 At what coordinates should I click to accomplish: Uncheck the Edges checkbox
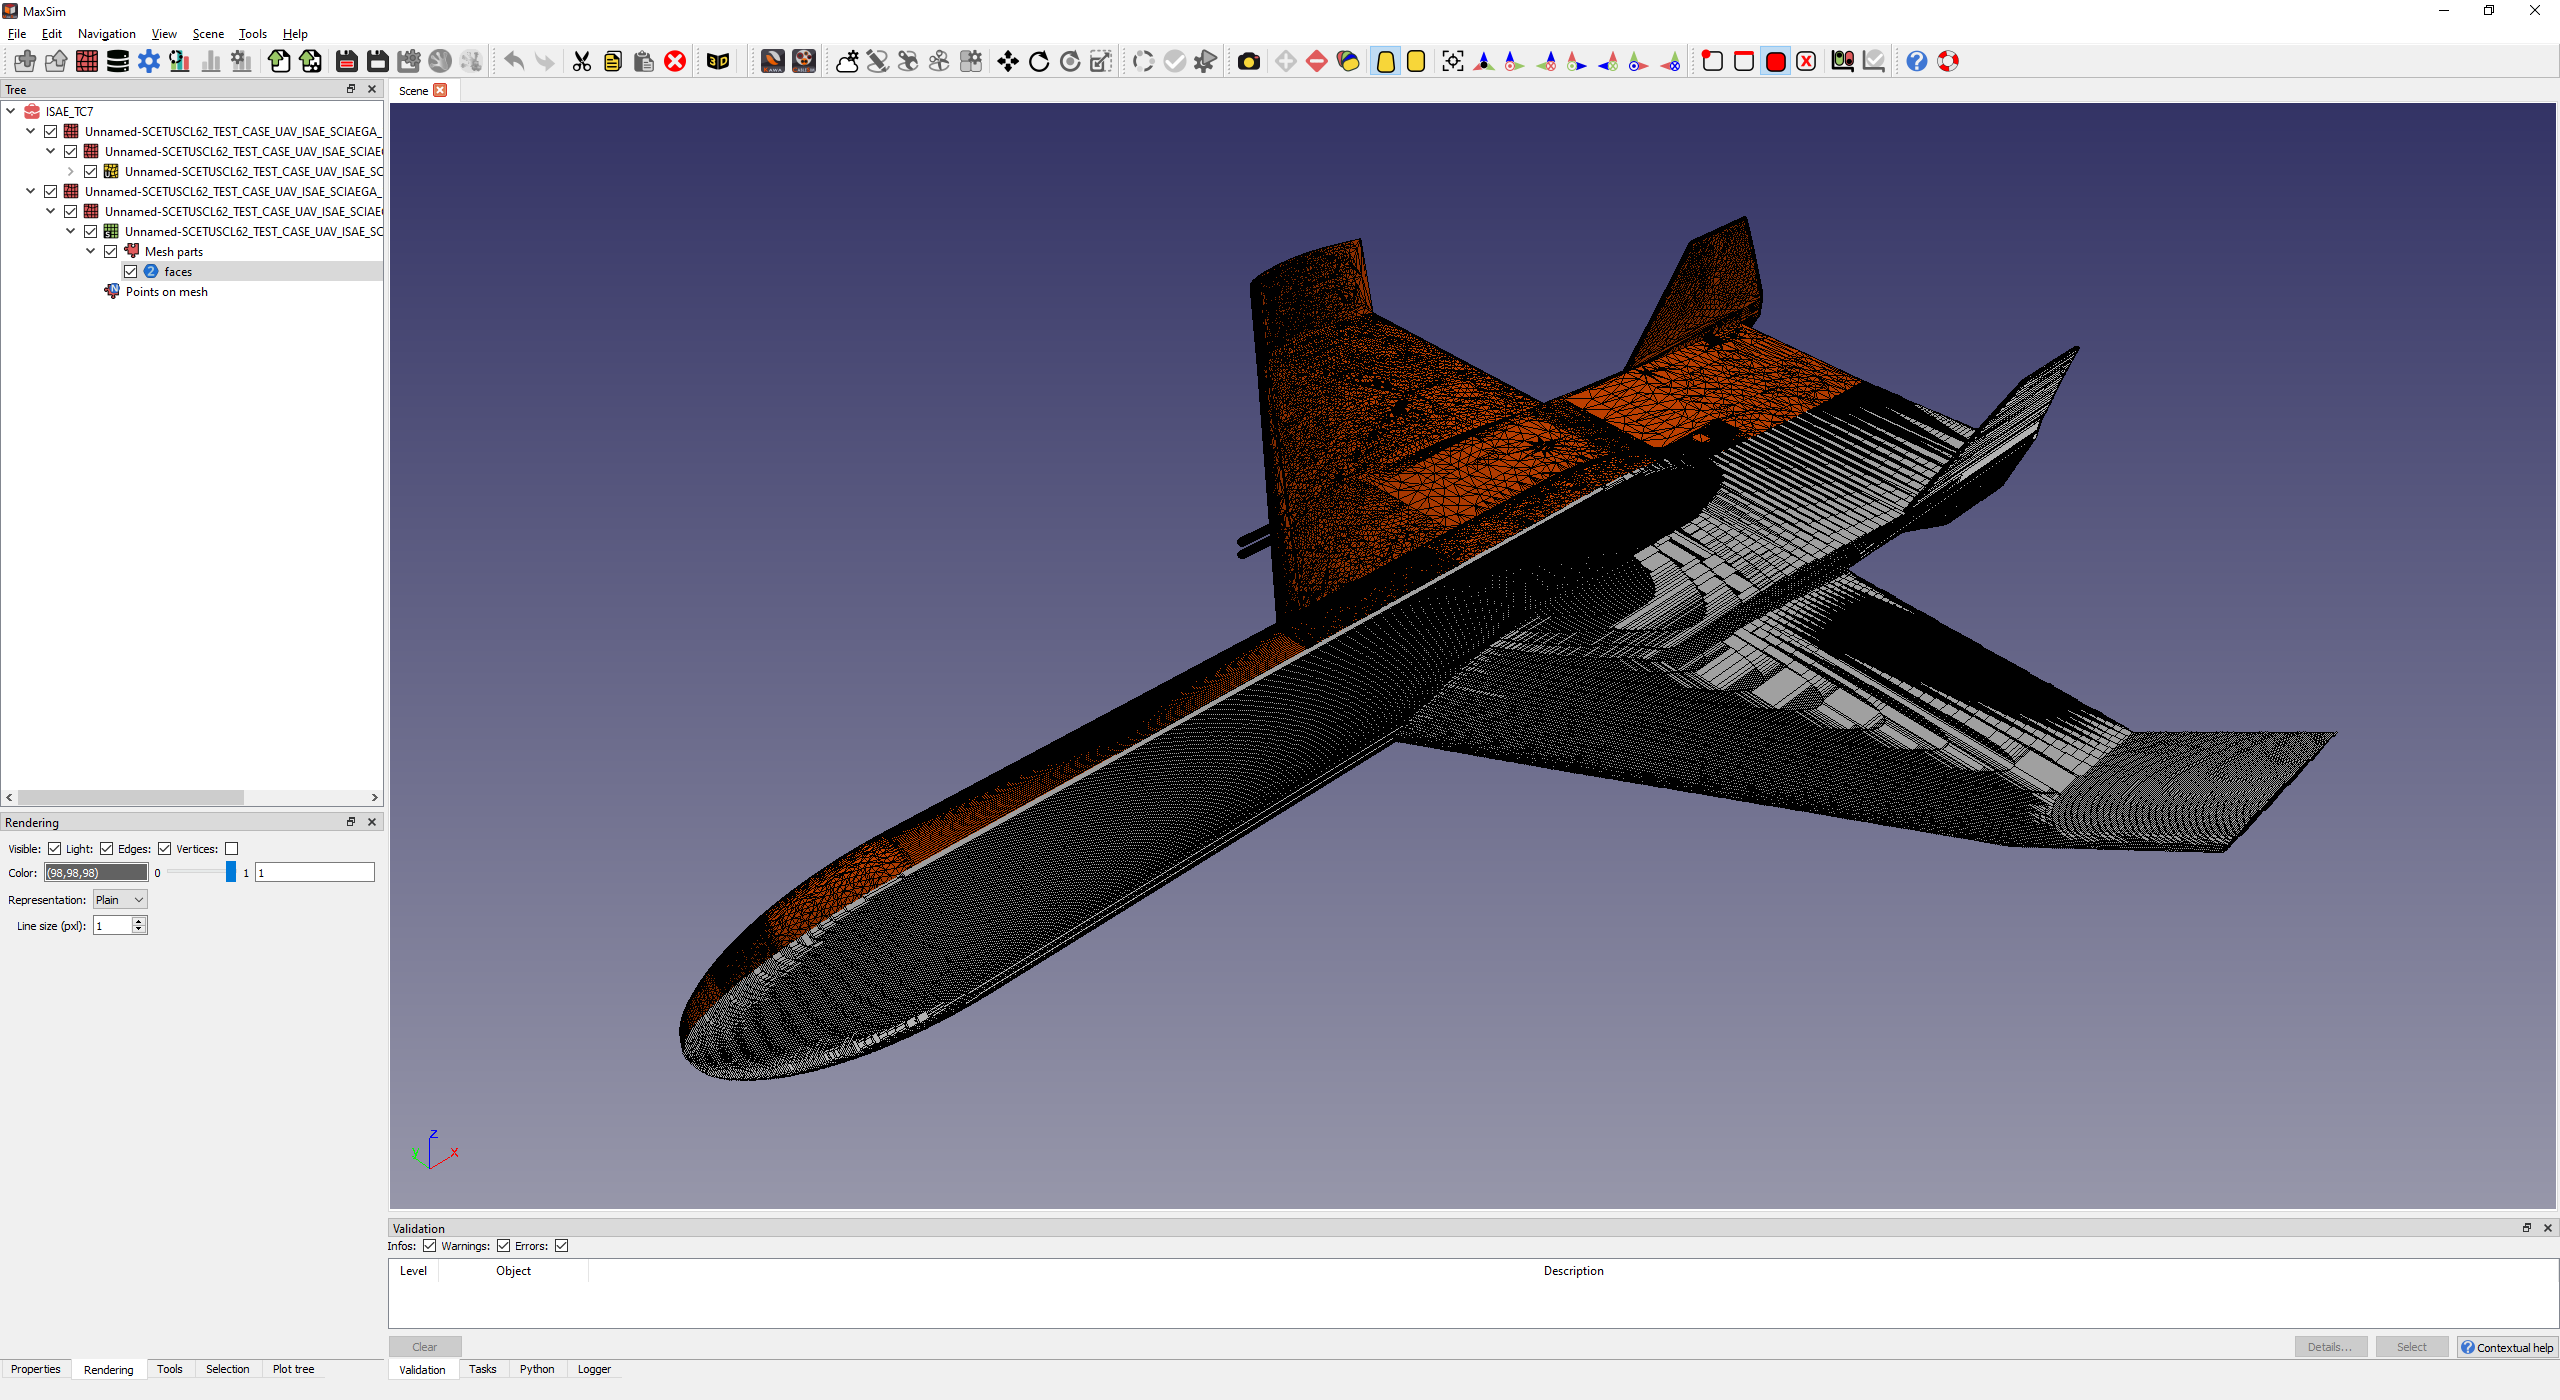(165, 848)
